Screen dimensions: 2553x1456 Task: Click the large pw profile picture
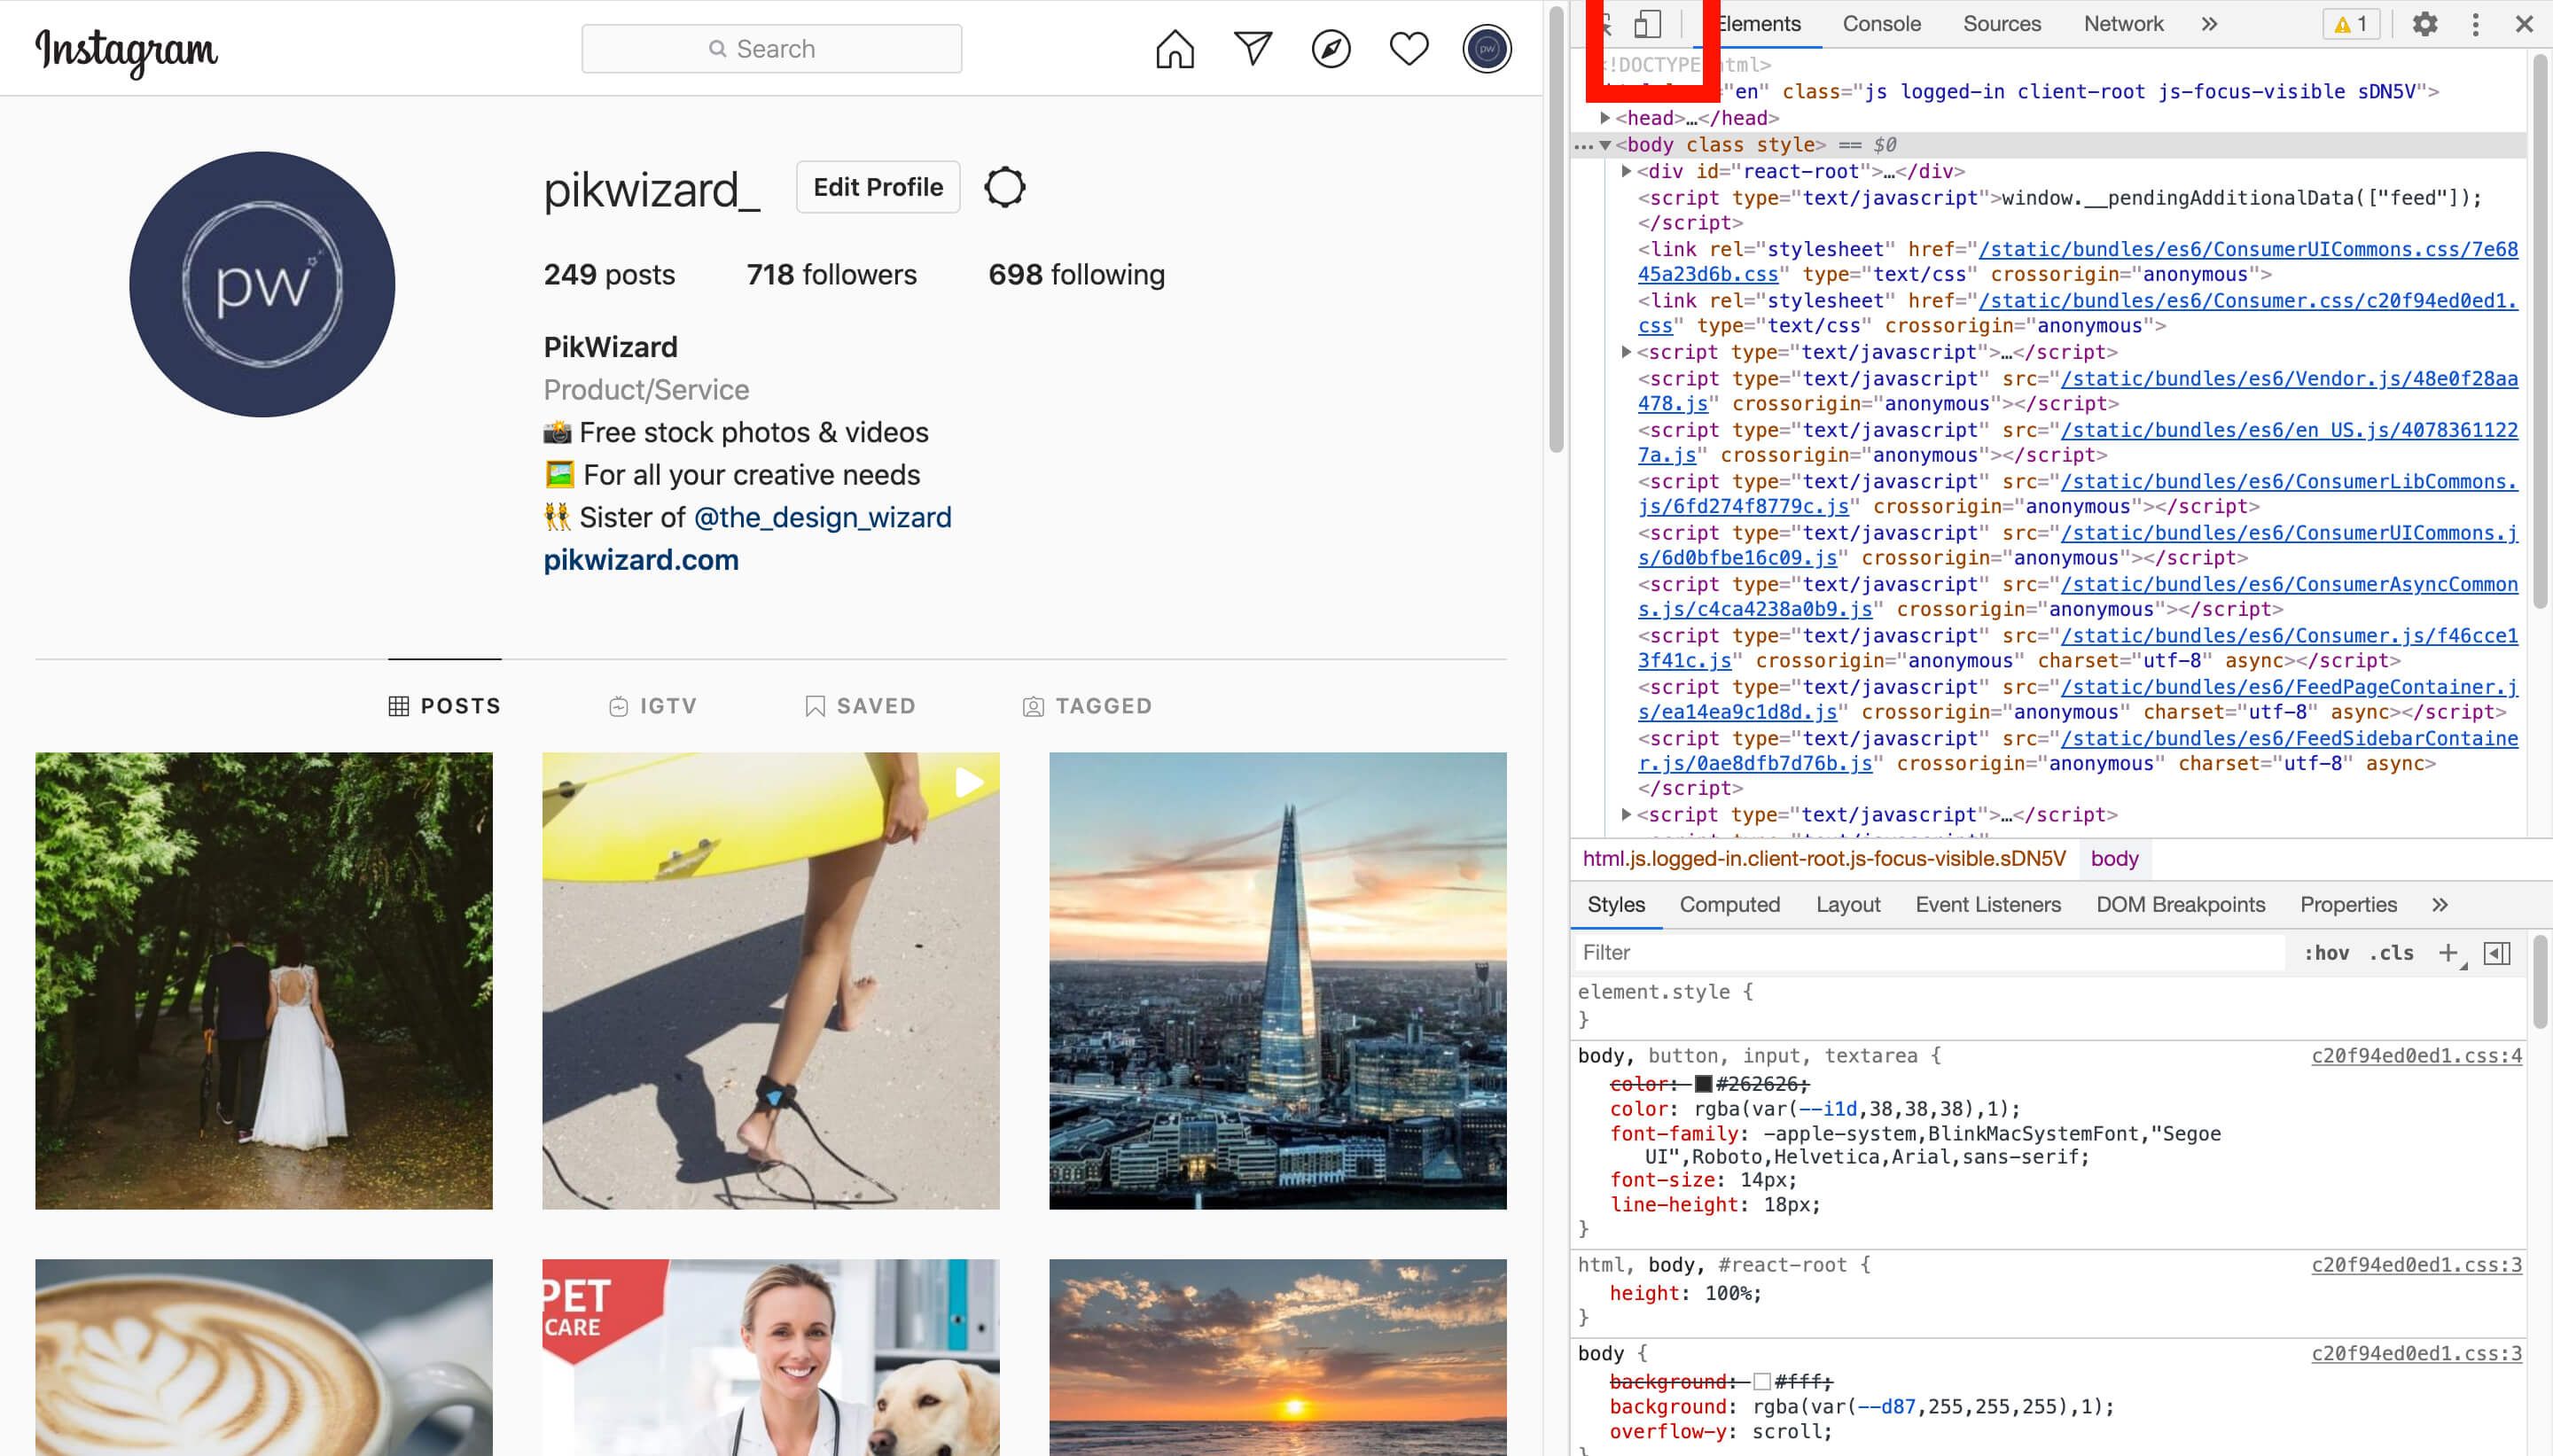tap(262, 284)
